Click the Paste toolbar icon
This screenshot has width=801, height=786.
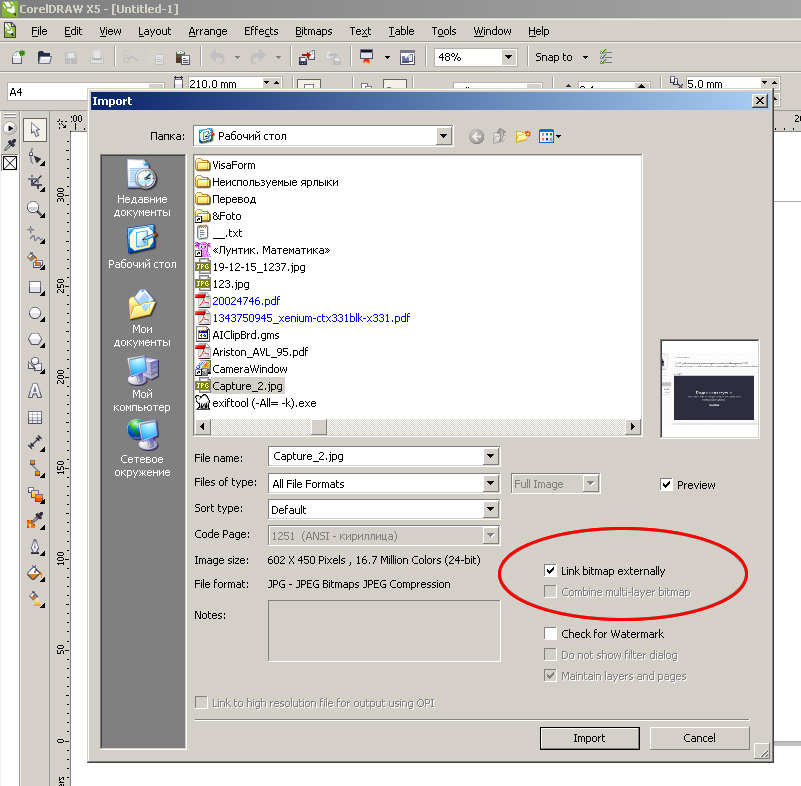[x=182, y=57]
